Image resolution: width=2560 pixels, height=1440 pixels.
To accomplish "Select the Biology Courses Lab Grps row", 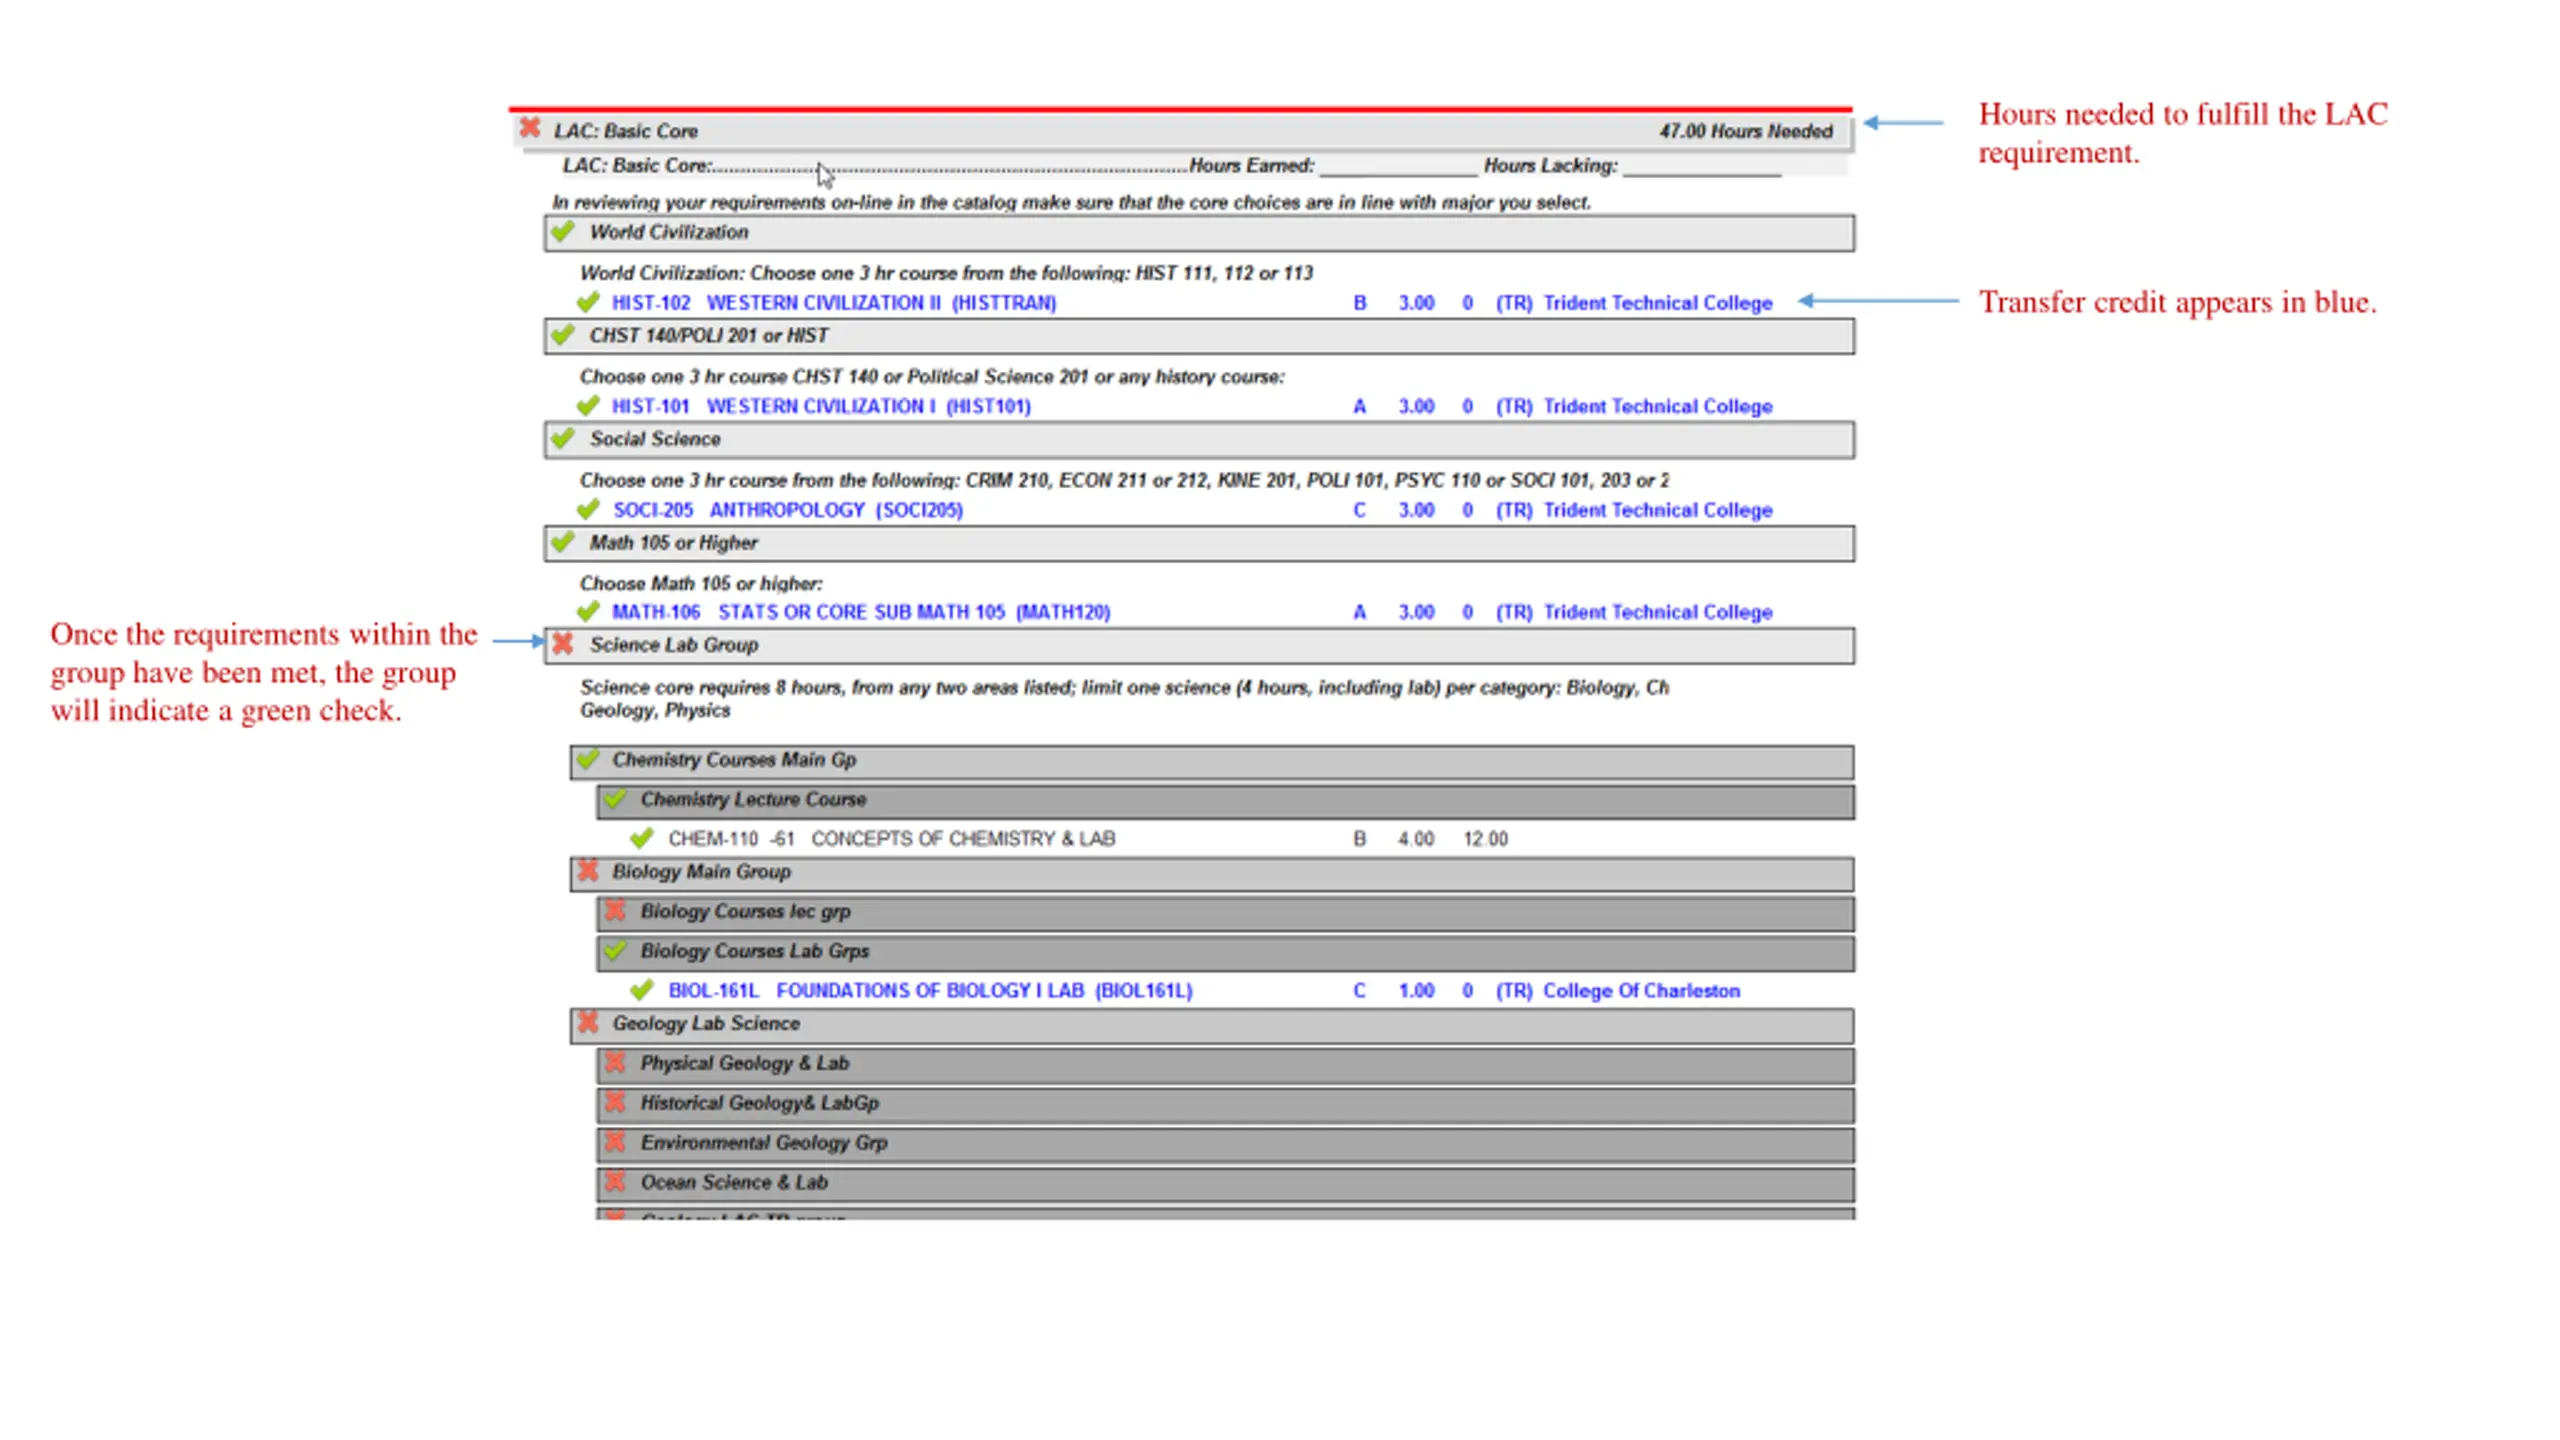I will click(x=1226, y=953).
